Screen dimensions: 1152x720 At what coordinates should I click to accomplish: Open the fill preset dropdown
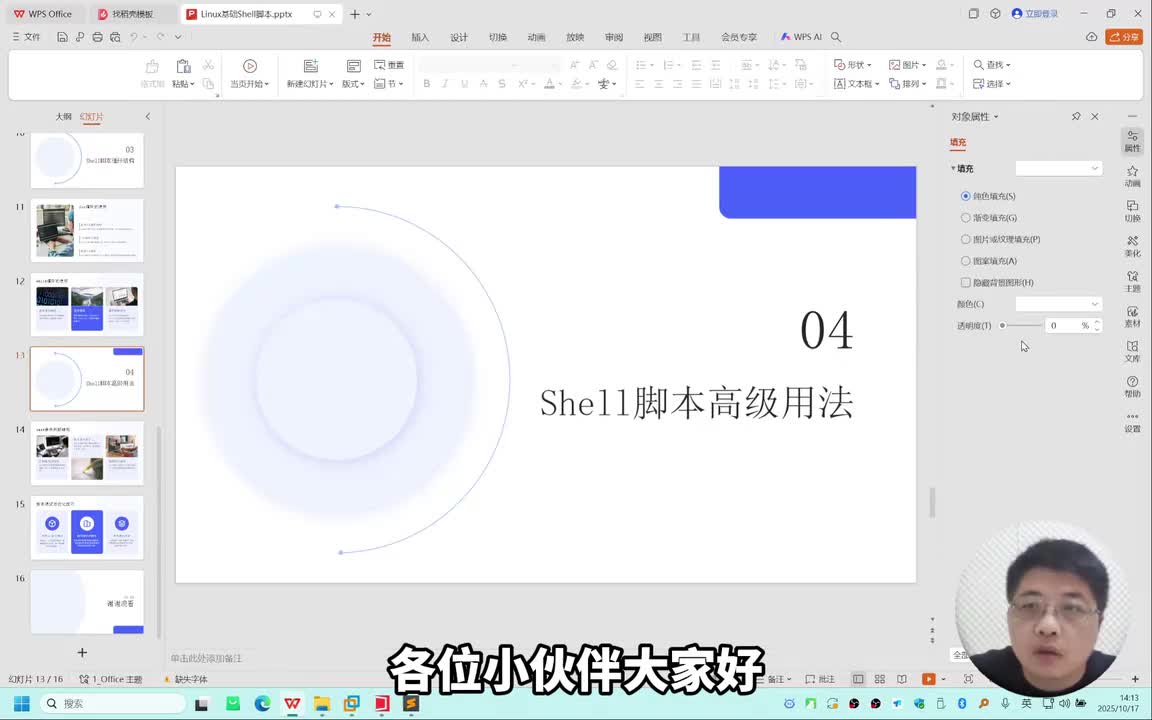[x=1059, y=168]
